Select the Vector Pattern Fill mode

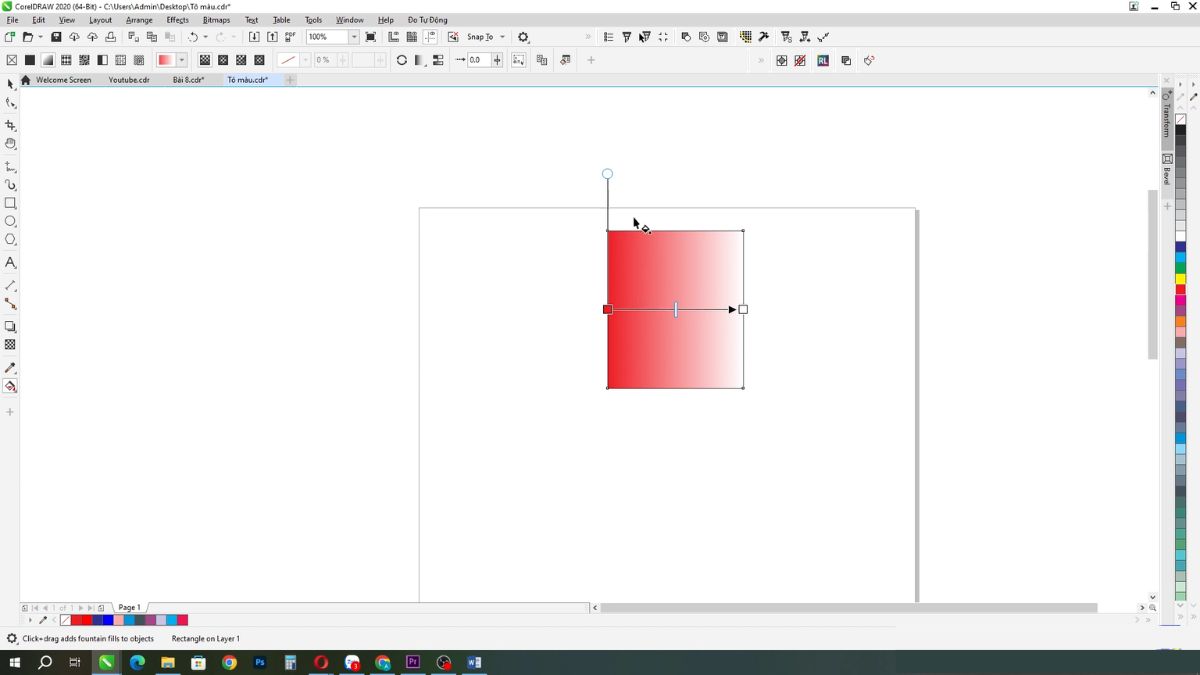tap(66, 60)
